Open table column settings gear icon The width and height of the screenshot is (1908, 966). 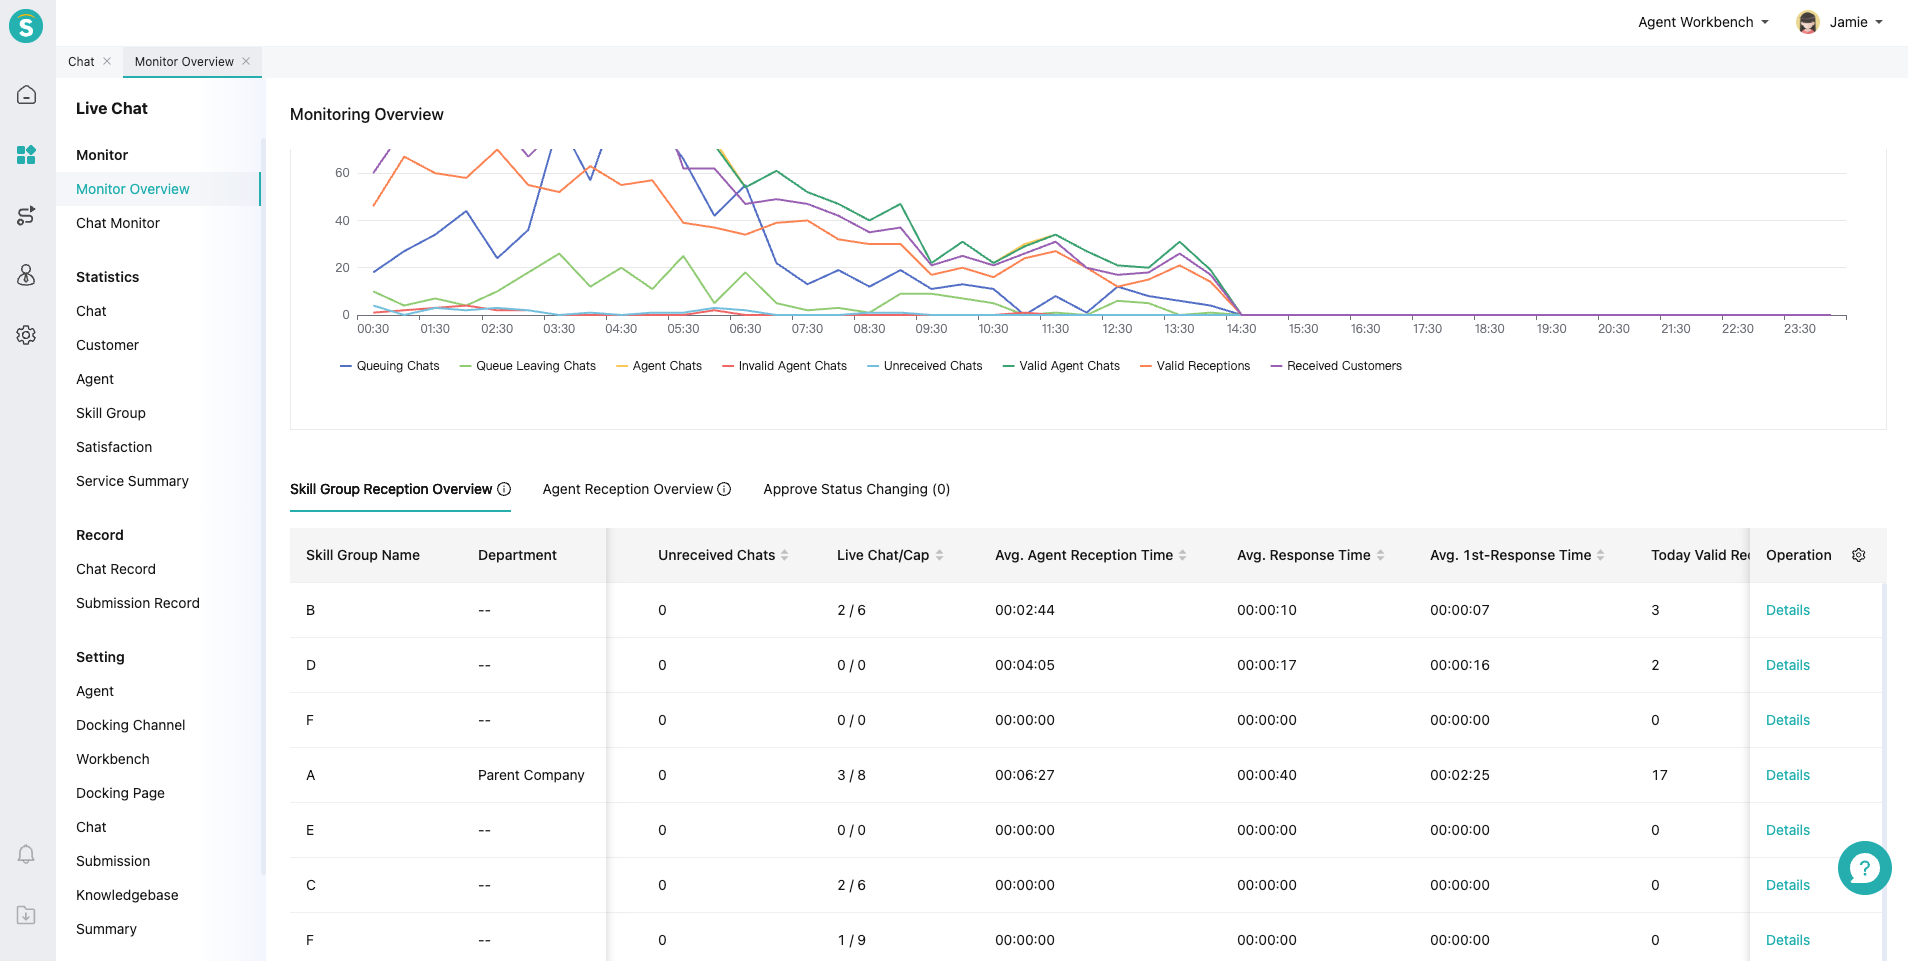[1859, 555]
